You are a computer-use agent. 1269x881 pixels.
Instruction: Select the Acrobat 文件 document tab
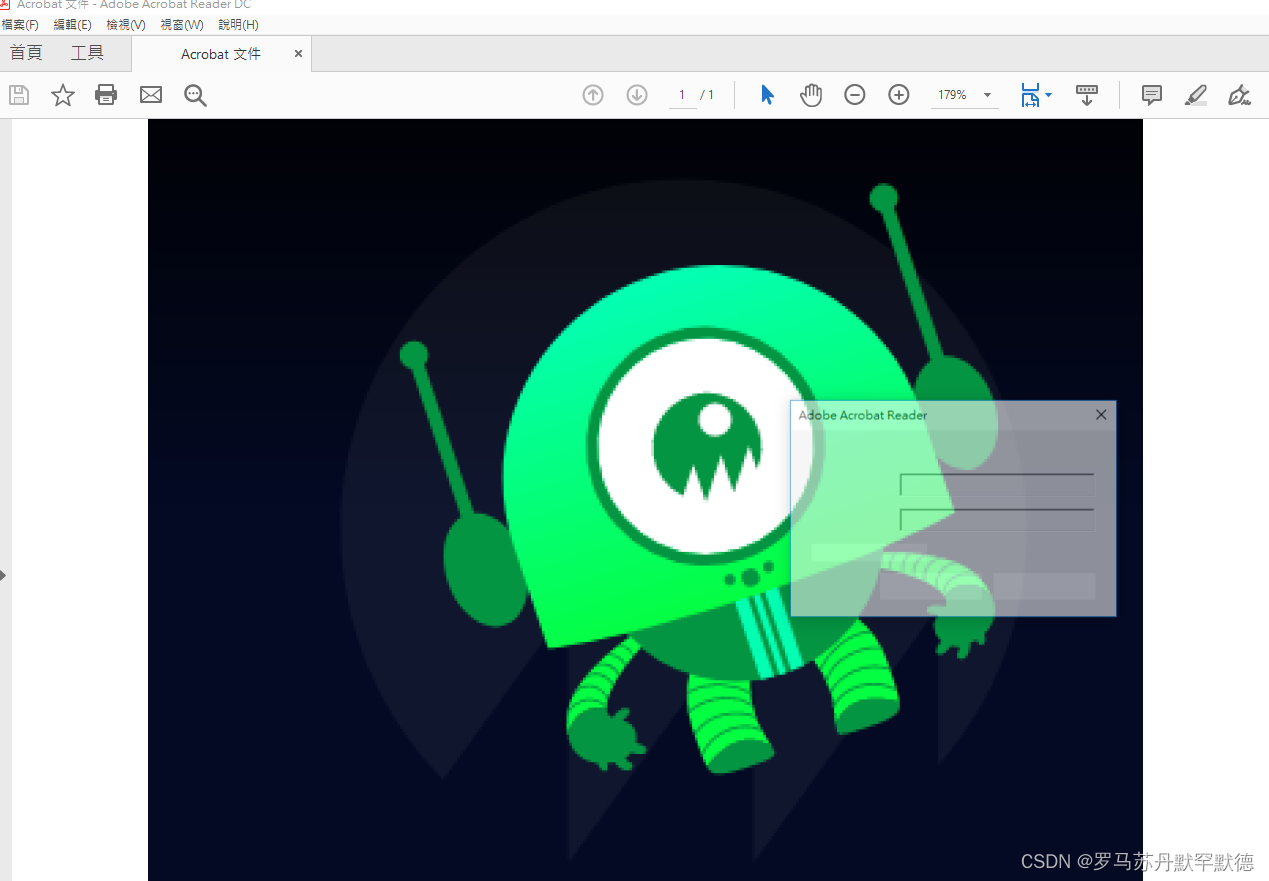221,54
